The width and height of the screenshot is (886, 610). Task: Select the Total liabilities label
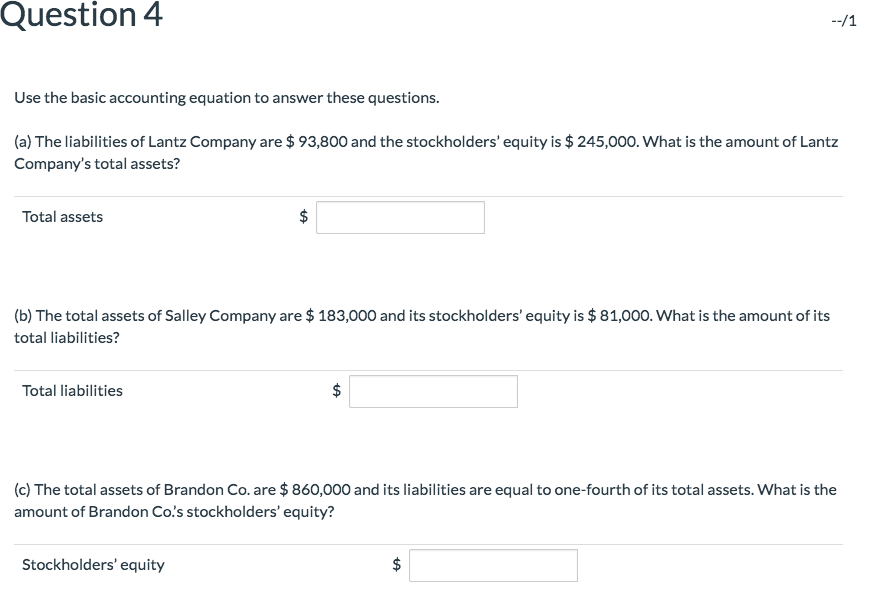pyautogui.click(x=72, y=391)
